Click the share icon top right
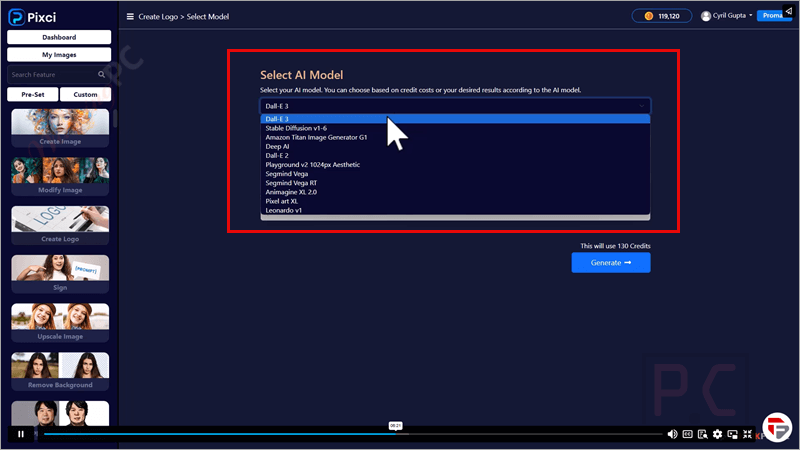 point(789,11)
